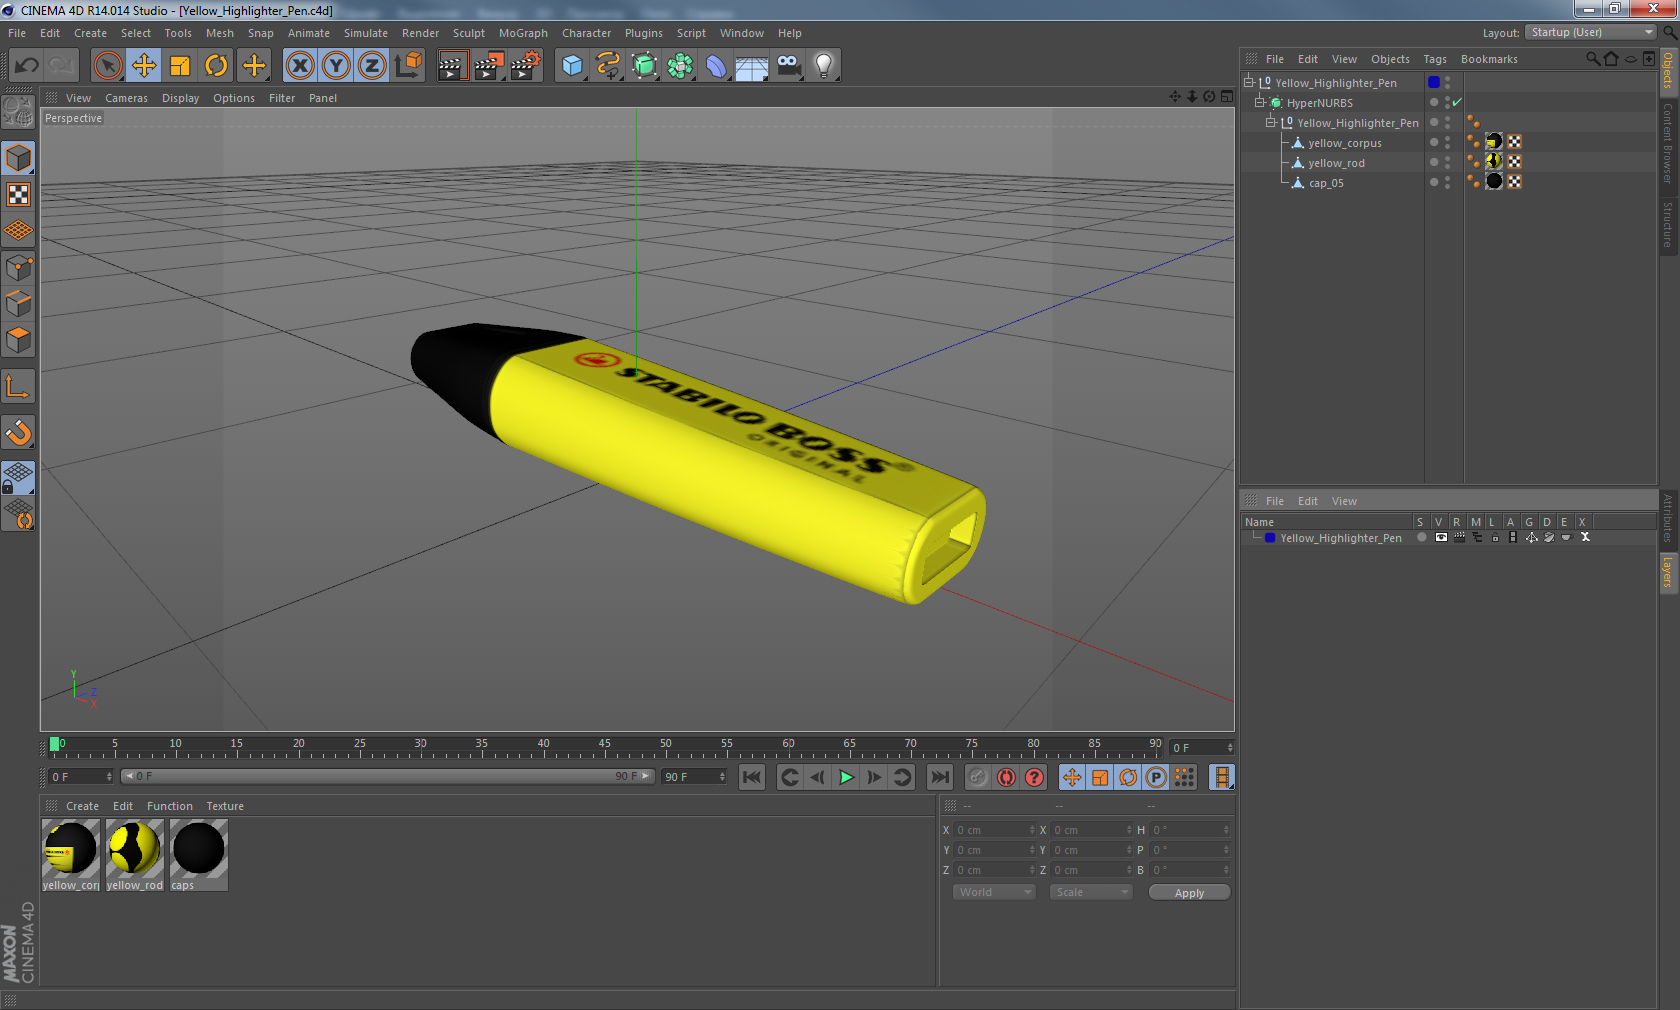This screenshot has width=1680, height=1010.
Task: Step to the next frame
Action: pyautogui.click(x=874, y=777)
